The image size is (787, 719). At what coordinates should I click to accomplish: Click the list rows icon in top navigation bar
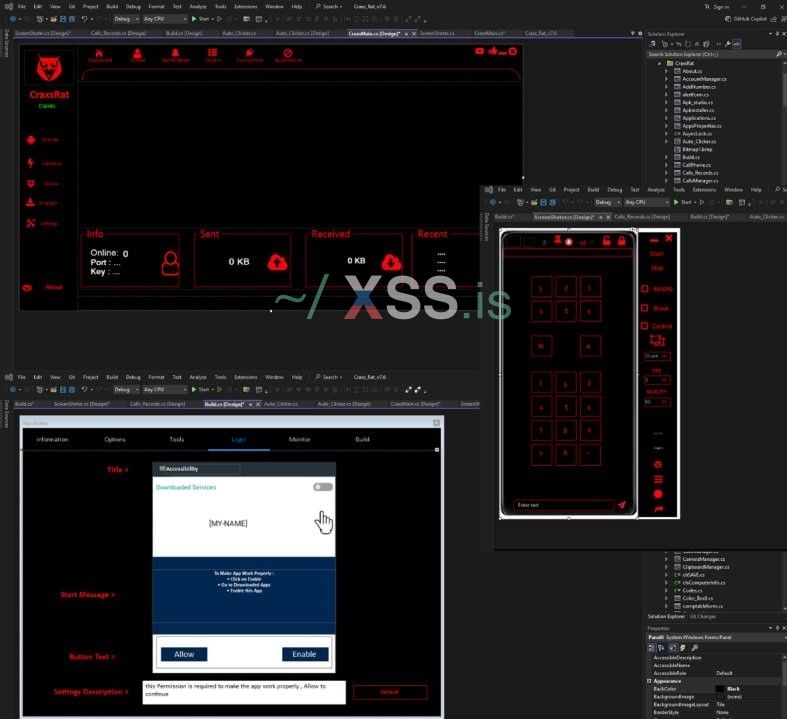click(x=212, y=53)
